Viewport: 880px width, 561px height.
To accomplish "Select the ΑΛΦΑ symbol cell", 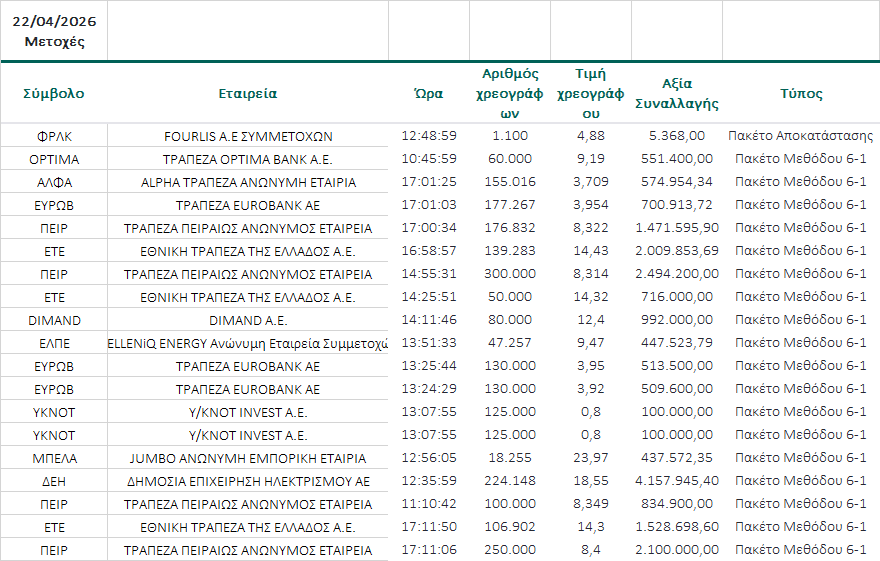I will pyautogui.click(x=54, y=182).
